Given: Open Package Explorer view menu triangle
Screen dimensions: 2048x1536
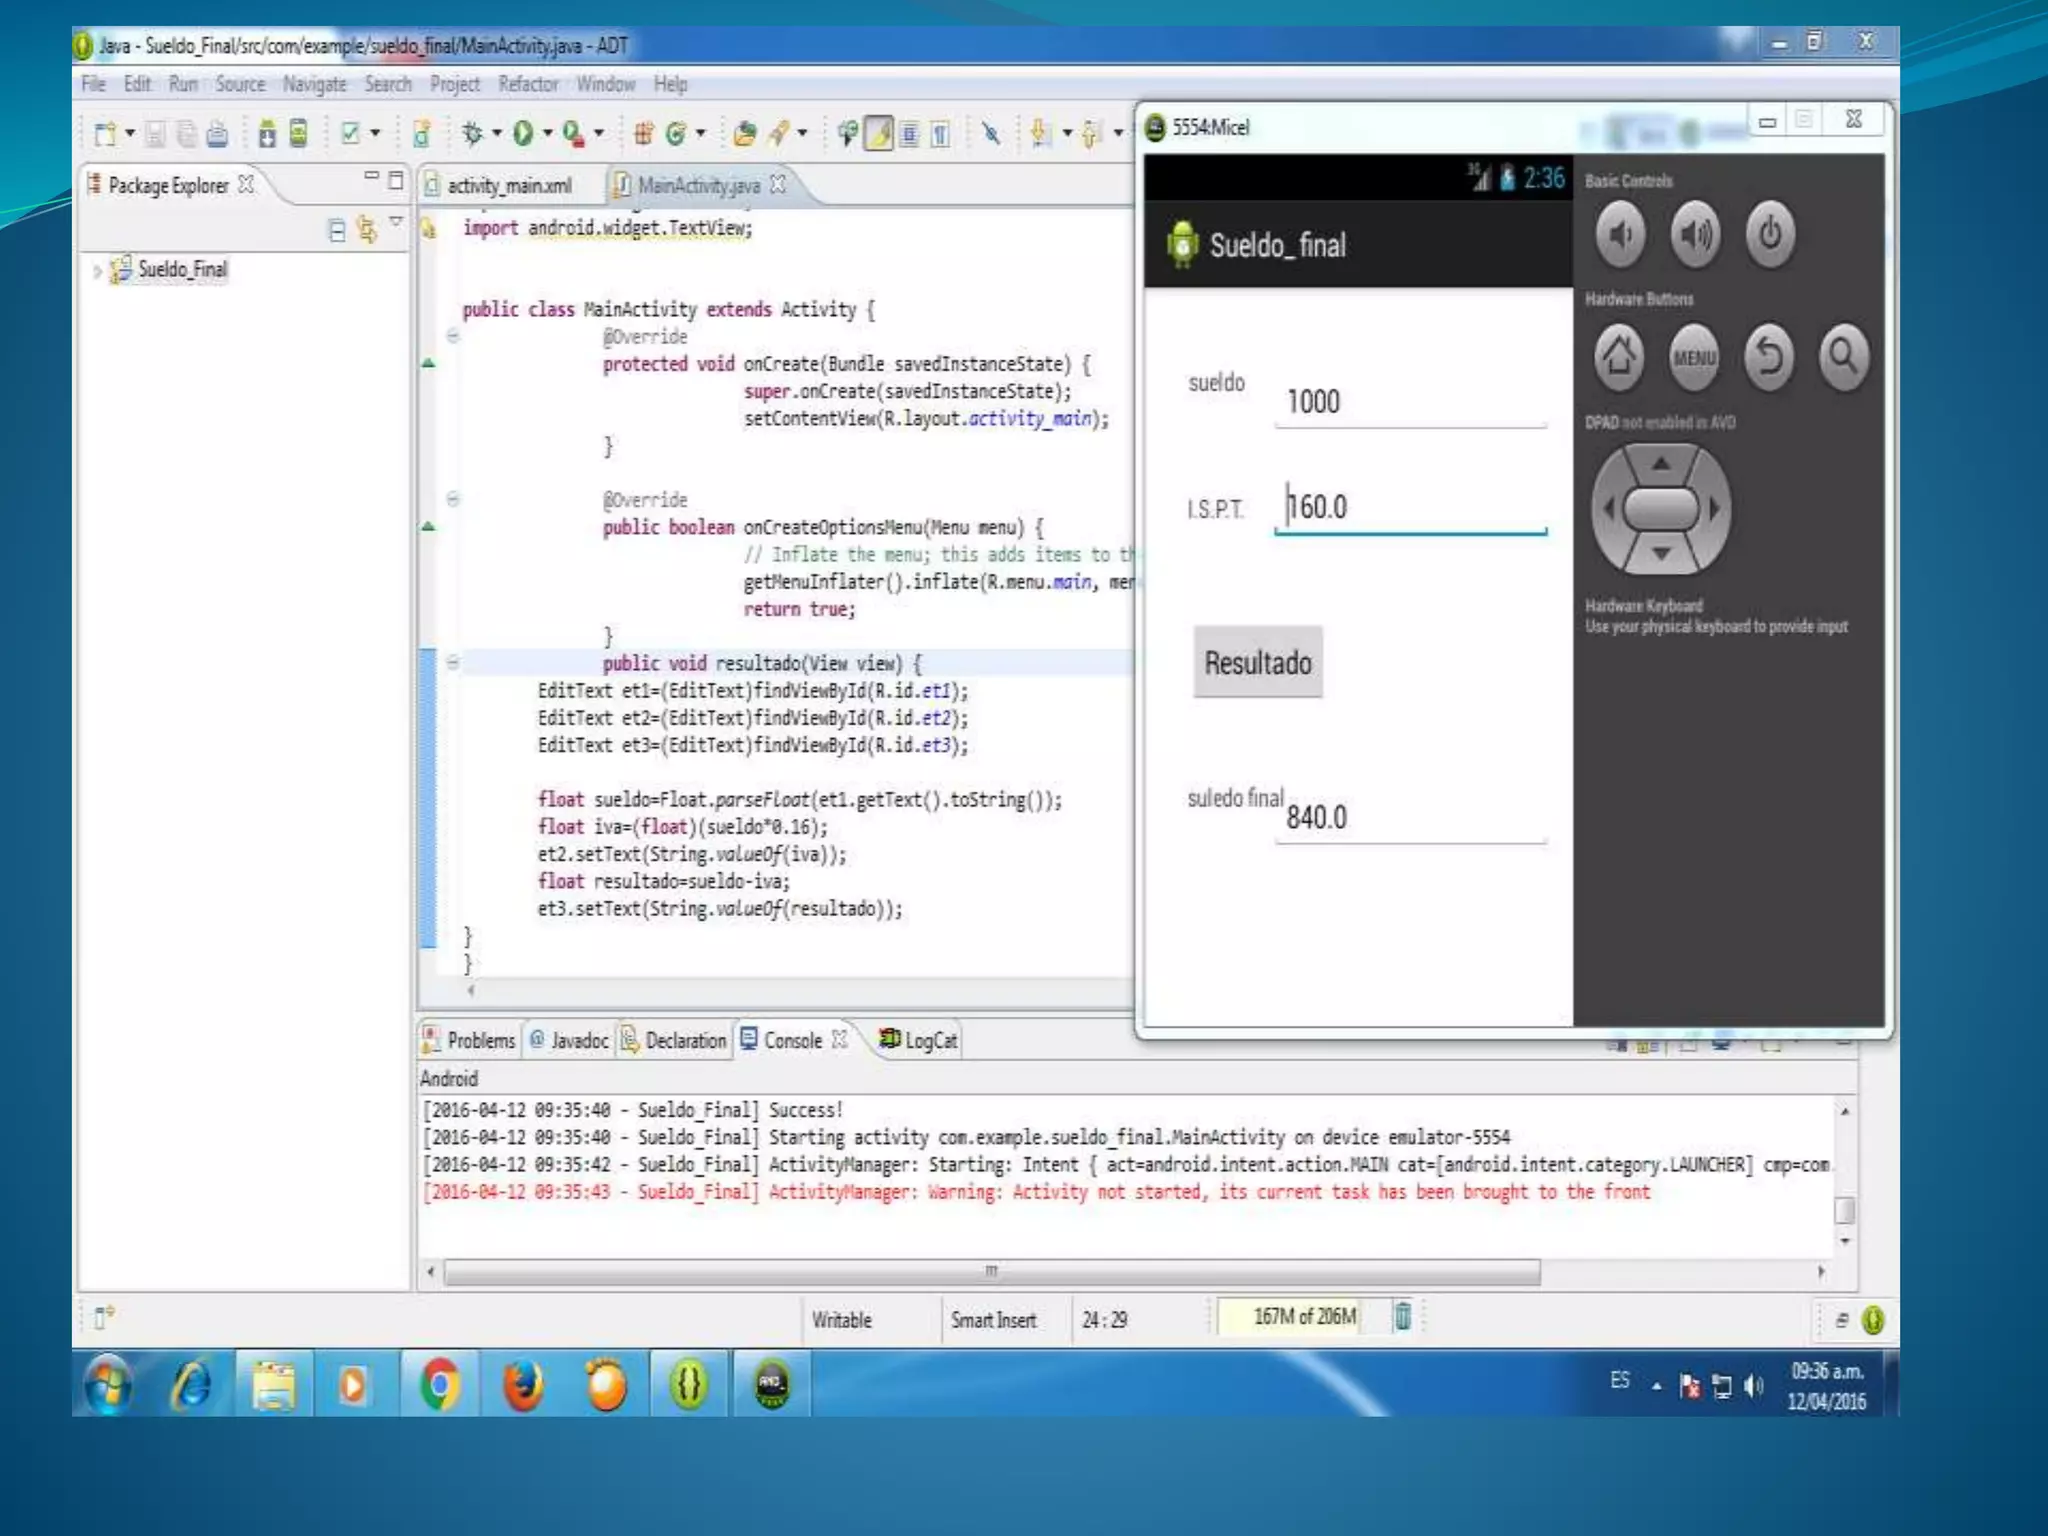Looking at the screenshot, I should [x=396, y=222].
